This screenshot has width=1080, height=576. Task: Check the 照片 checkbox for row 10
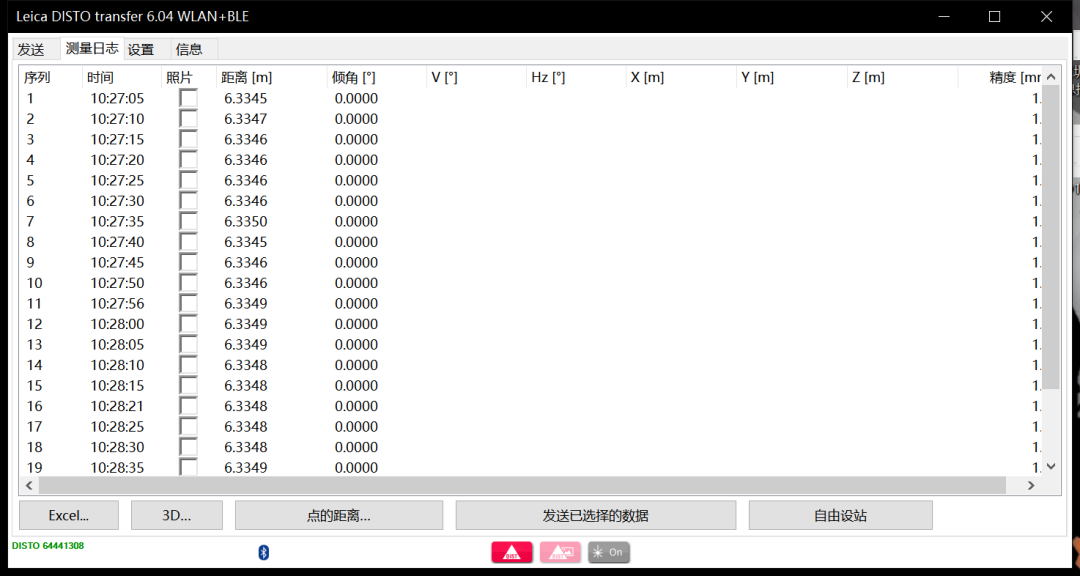pyautogui.click(x=187, y=283)
